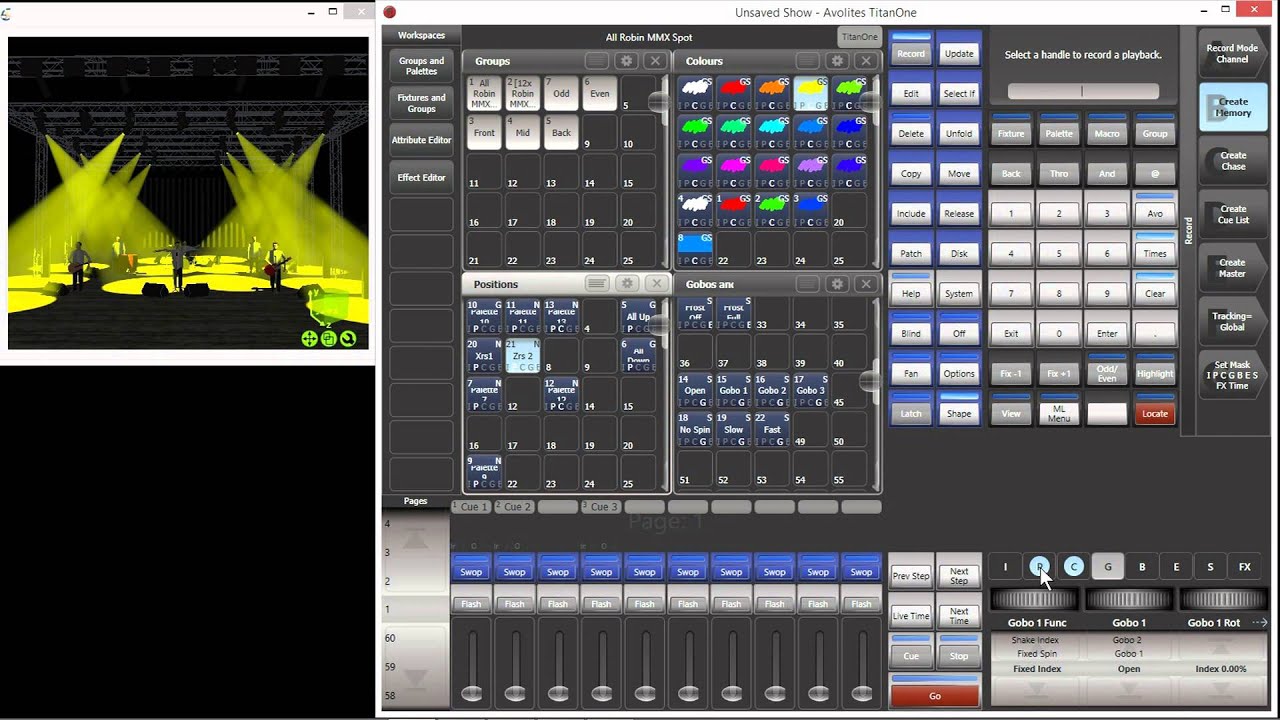Choose Create Cue List record option
The width and height of the screenshot is (1280, 720).
pos(1232,214)
